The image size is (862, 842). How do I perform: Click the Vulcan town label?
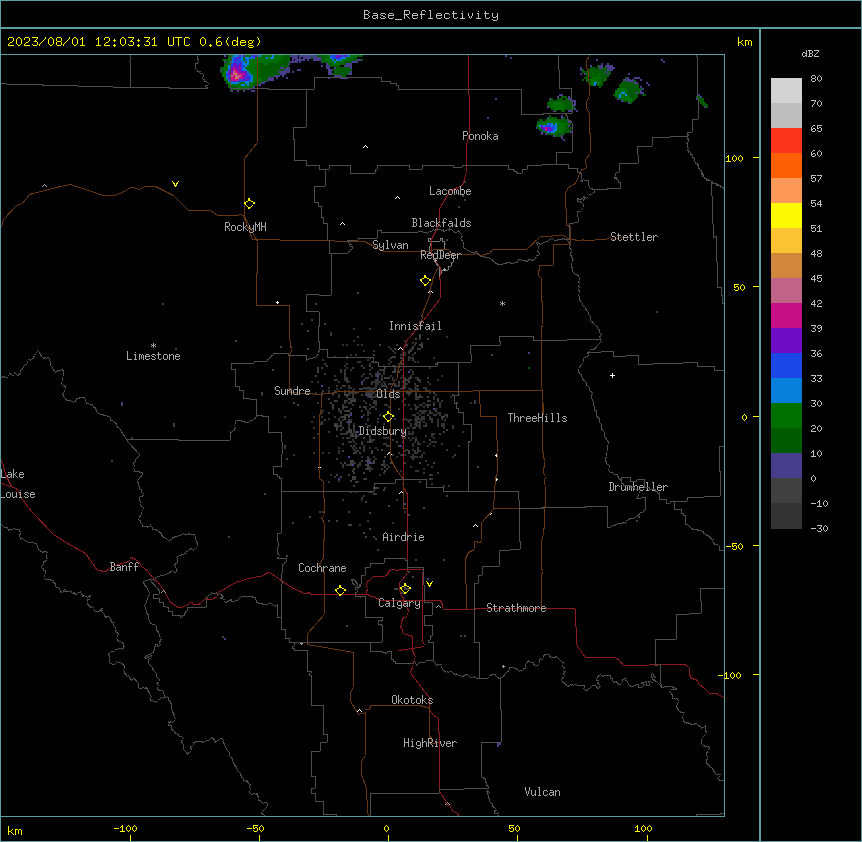coord(543,792)
